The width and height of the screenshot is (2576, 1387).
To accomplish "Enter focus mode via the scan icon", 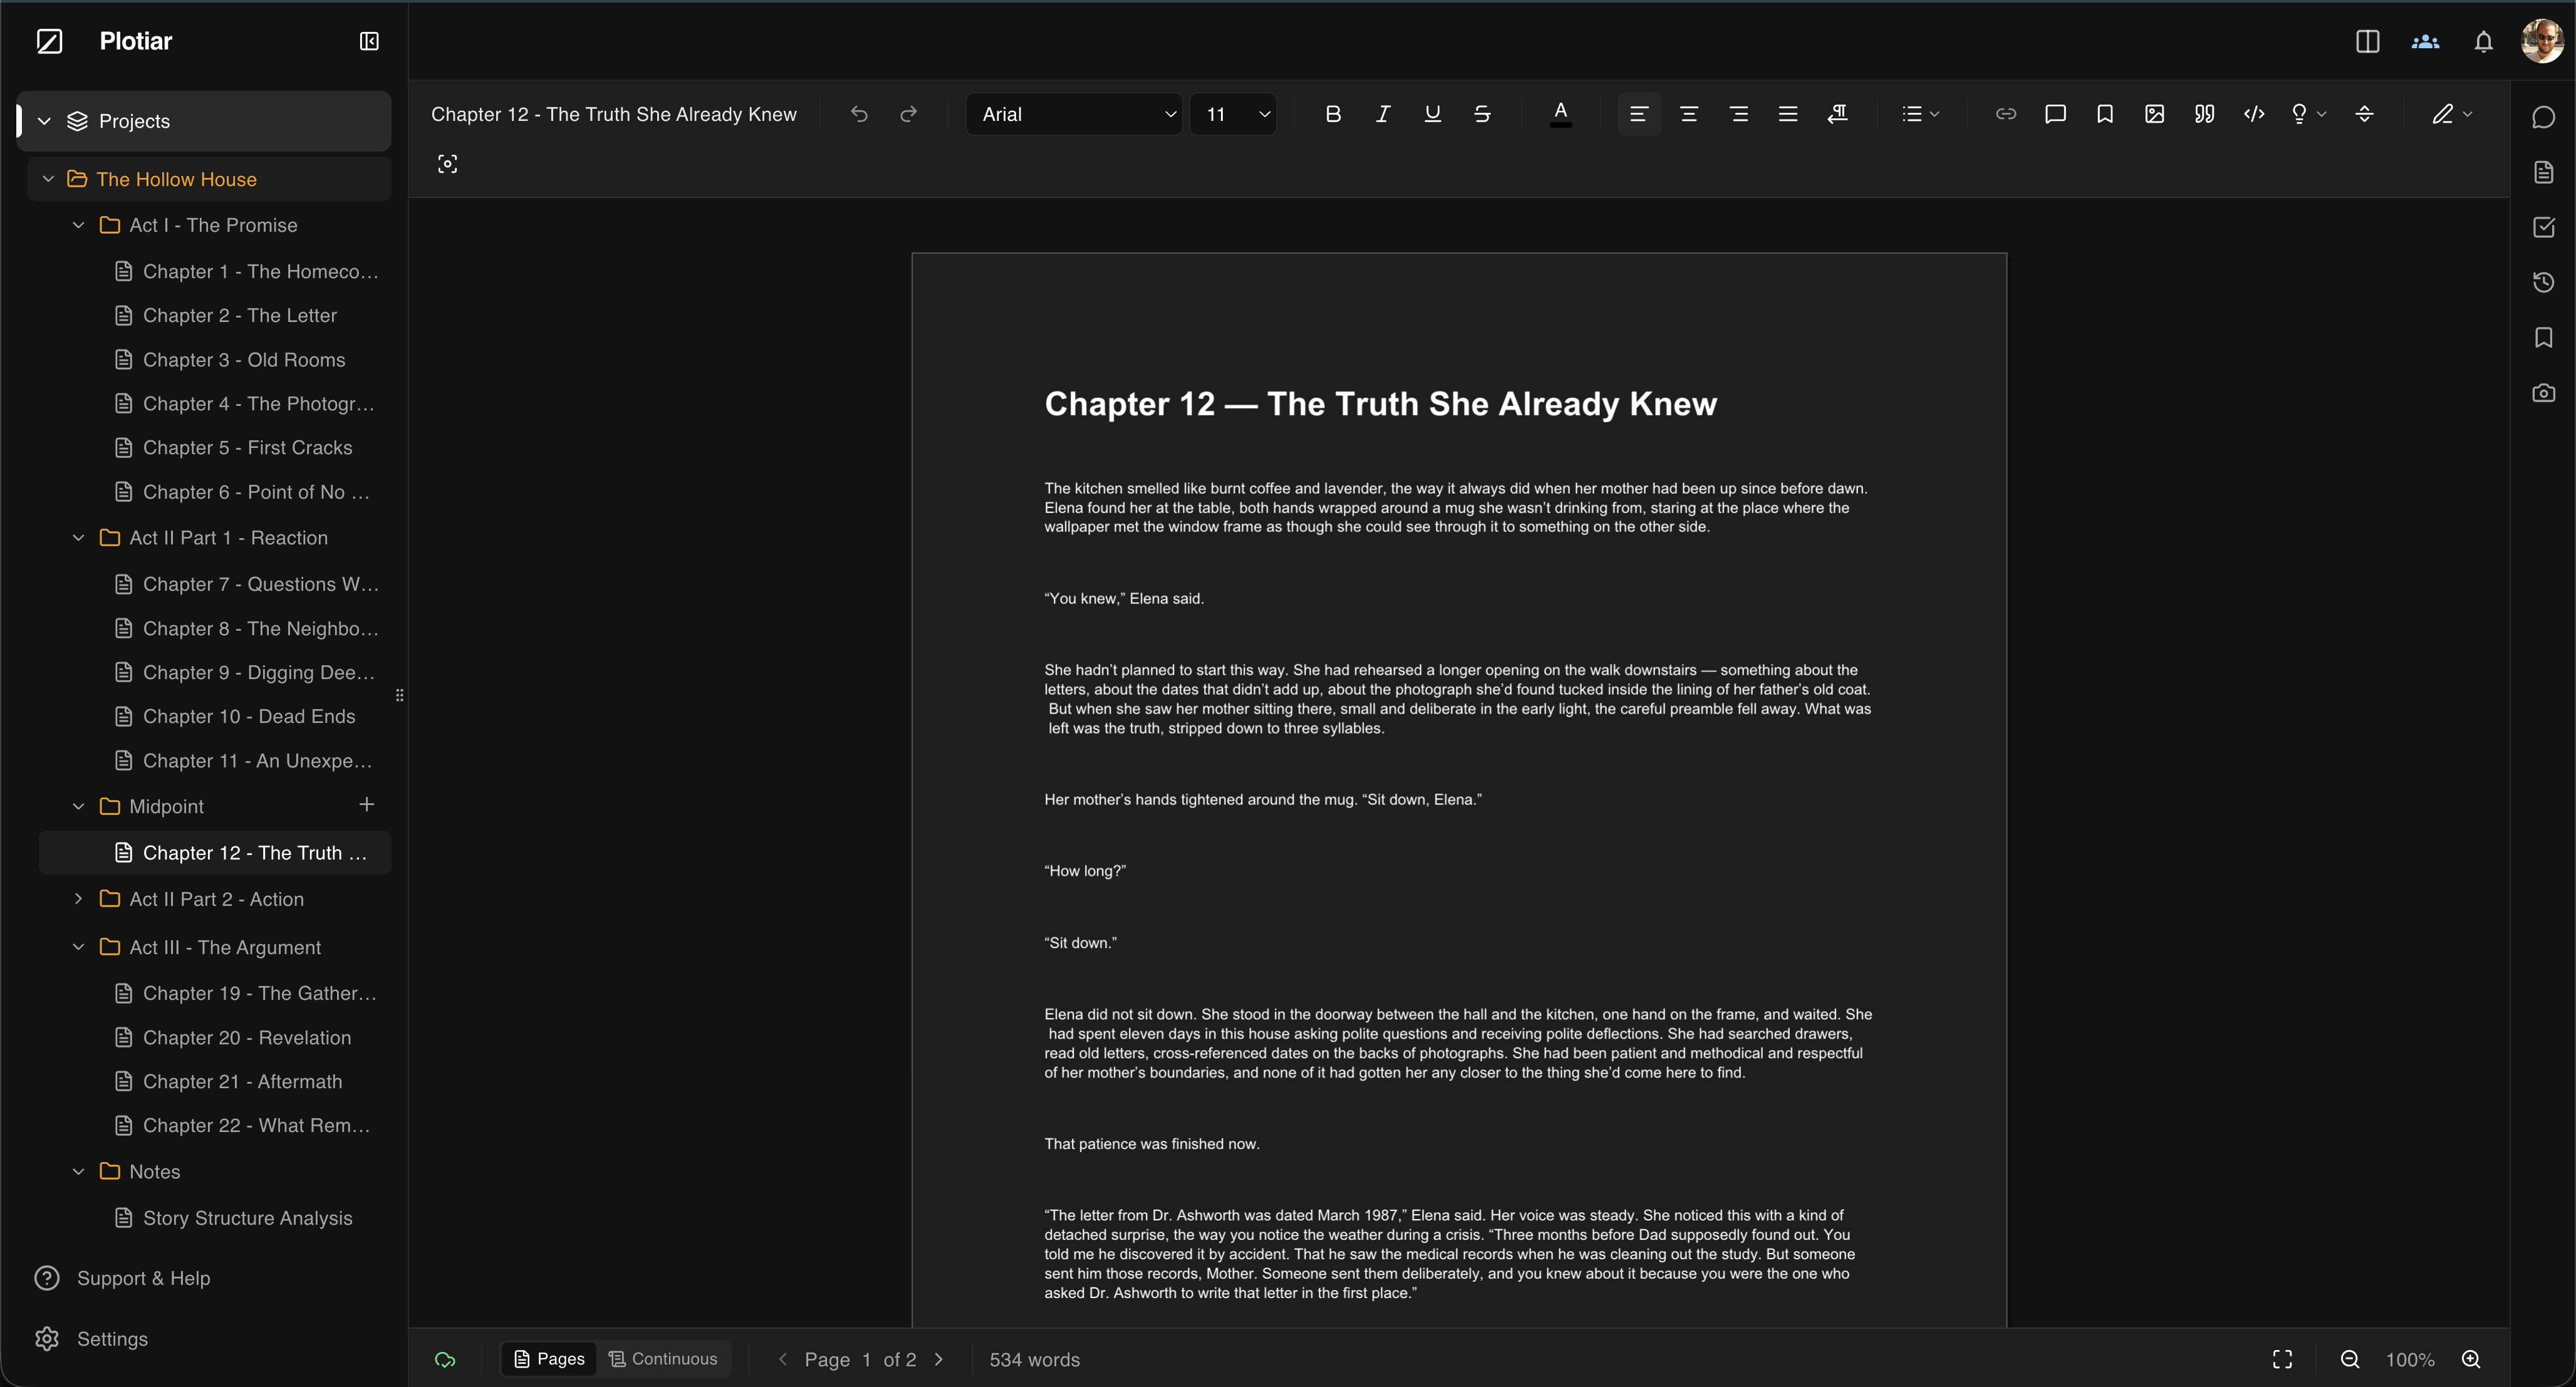I will 447,164.
